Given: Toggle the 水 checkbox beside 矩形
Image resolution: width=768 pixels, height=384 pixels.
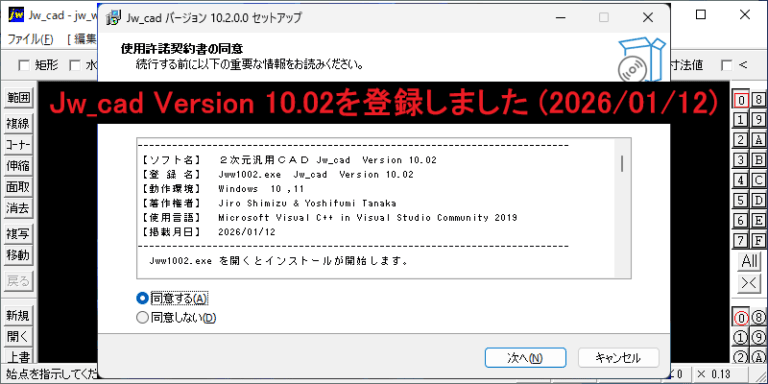Looking at the screenshot, I should [x=74, y=65].
